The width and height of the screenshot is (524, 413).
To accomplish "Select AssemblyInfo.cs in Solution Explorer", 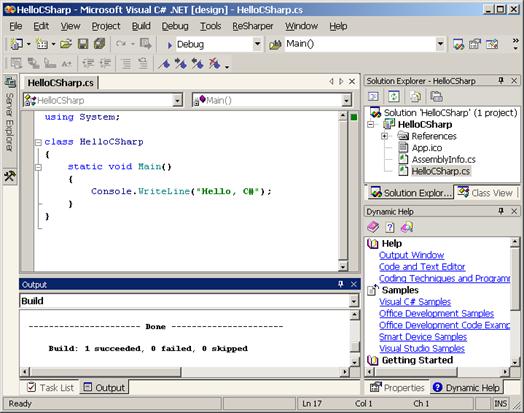I will pos(443,159).
